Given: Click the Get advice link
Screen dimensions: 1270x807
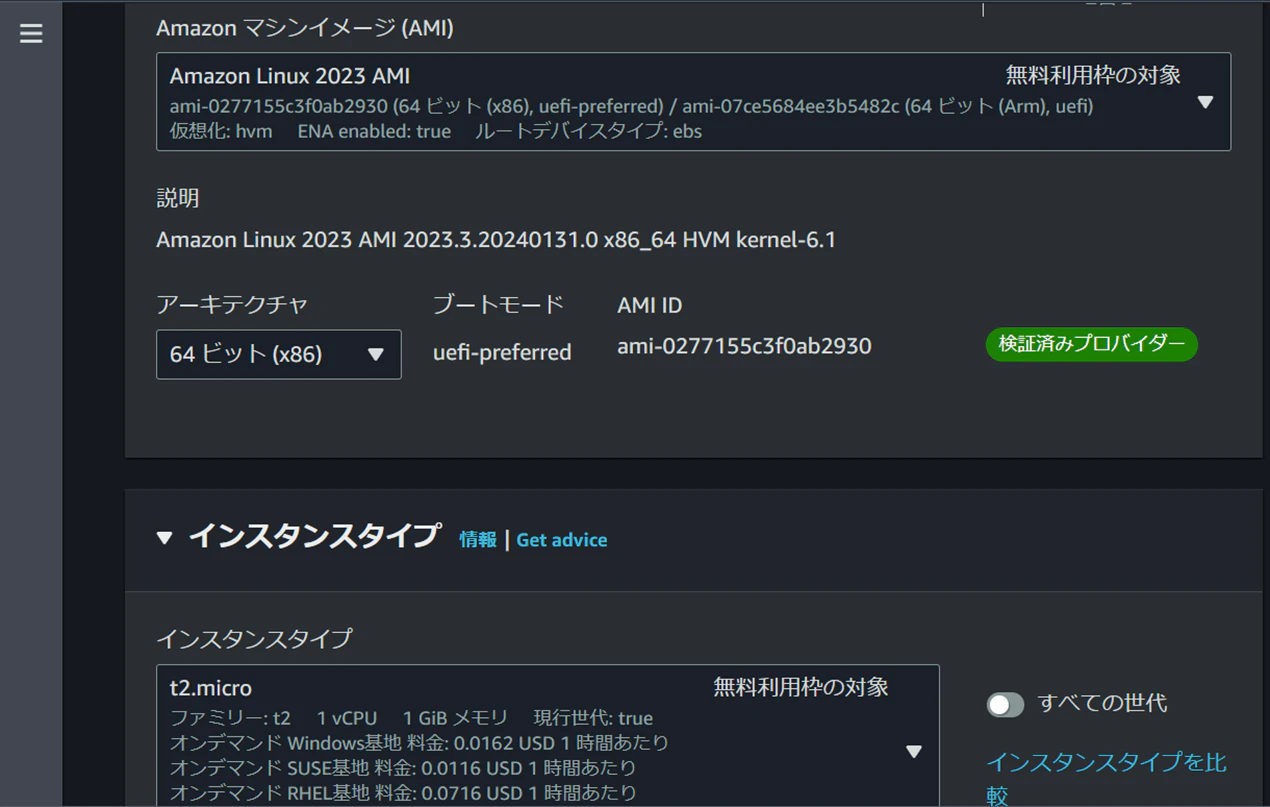Looking at the screenshot, I should point(562,540).
